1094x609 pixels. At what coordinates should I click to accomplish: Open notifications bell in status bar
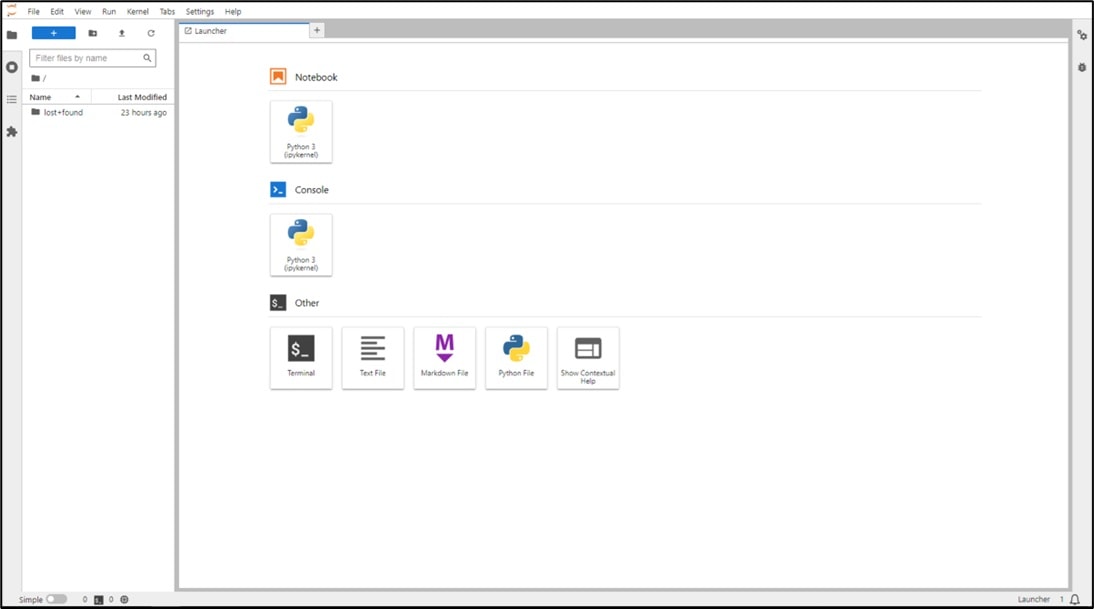coord(1075,599)
